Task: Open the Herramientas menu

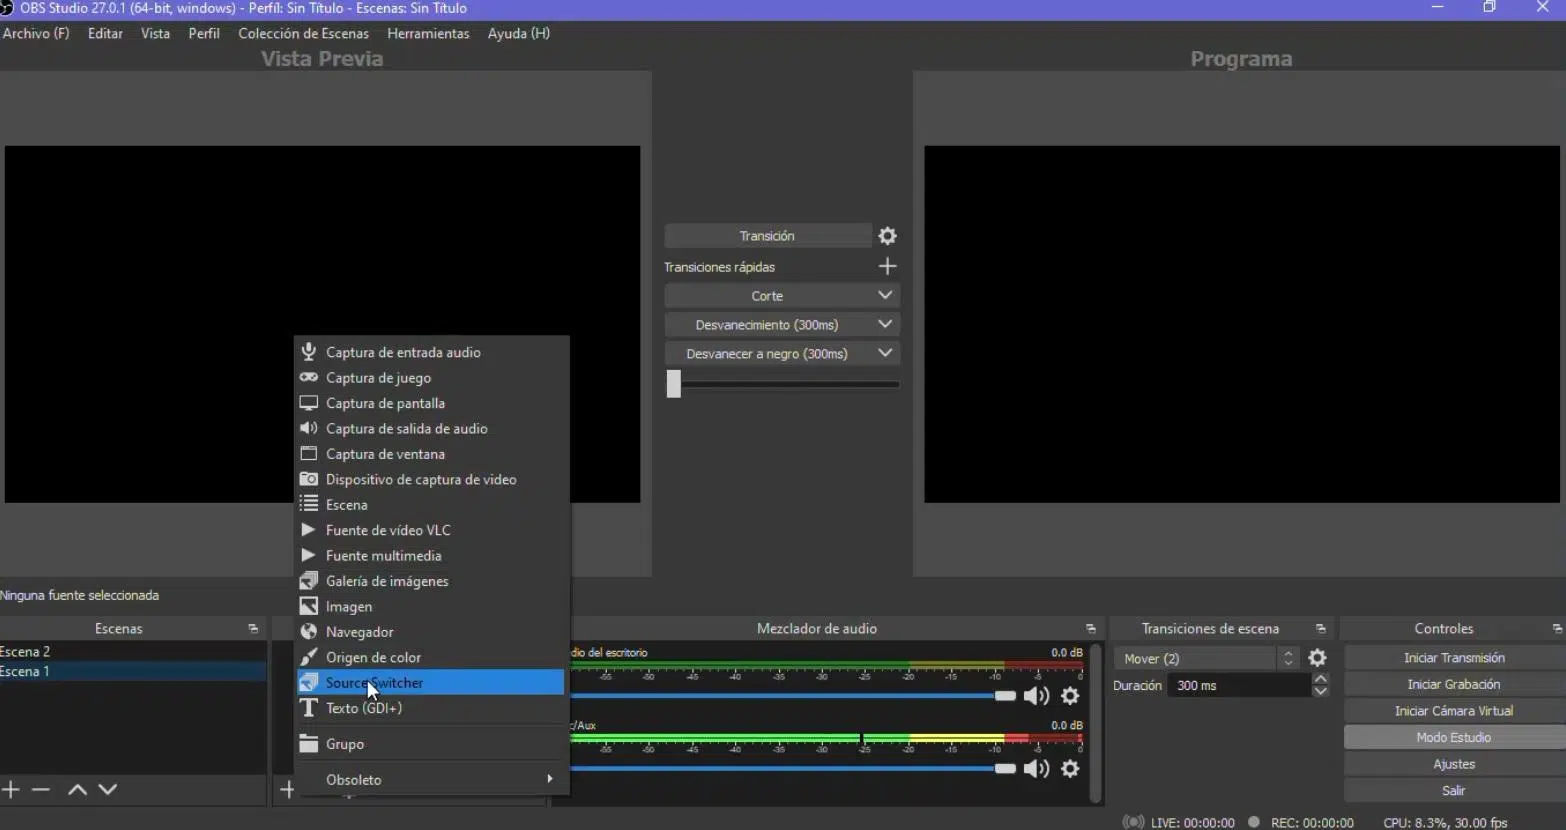Action: pos(428,33)
